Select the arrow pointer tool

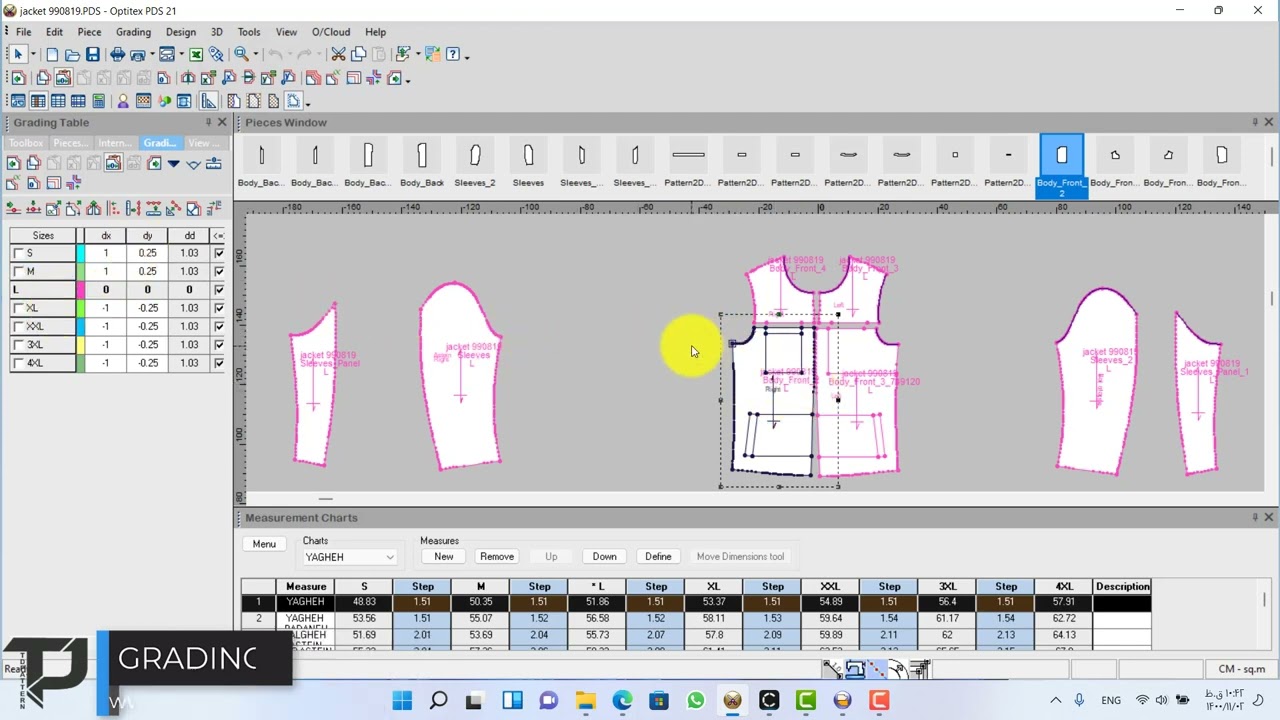click(18, 54)
